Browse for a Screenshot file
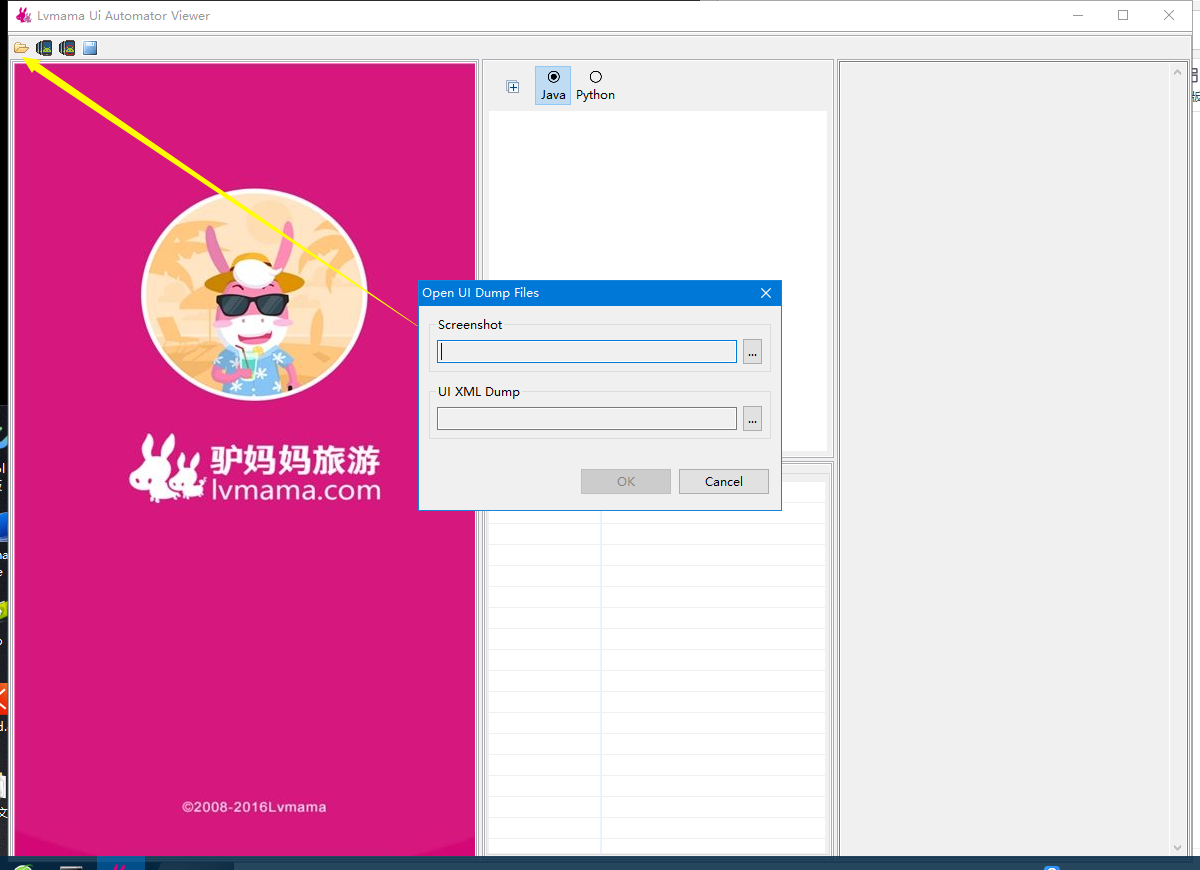The image size is (1200, 870). click(x=752, y=351)
